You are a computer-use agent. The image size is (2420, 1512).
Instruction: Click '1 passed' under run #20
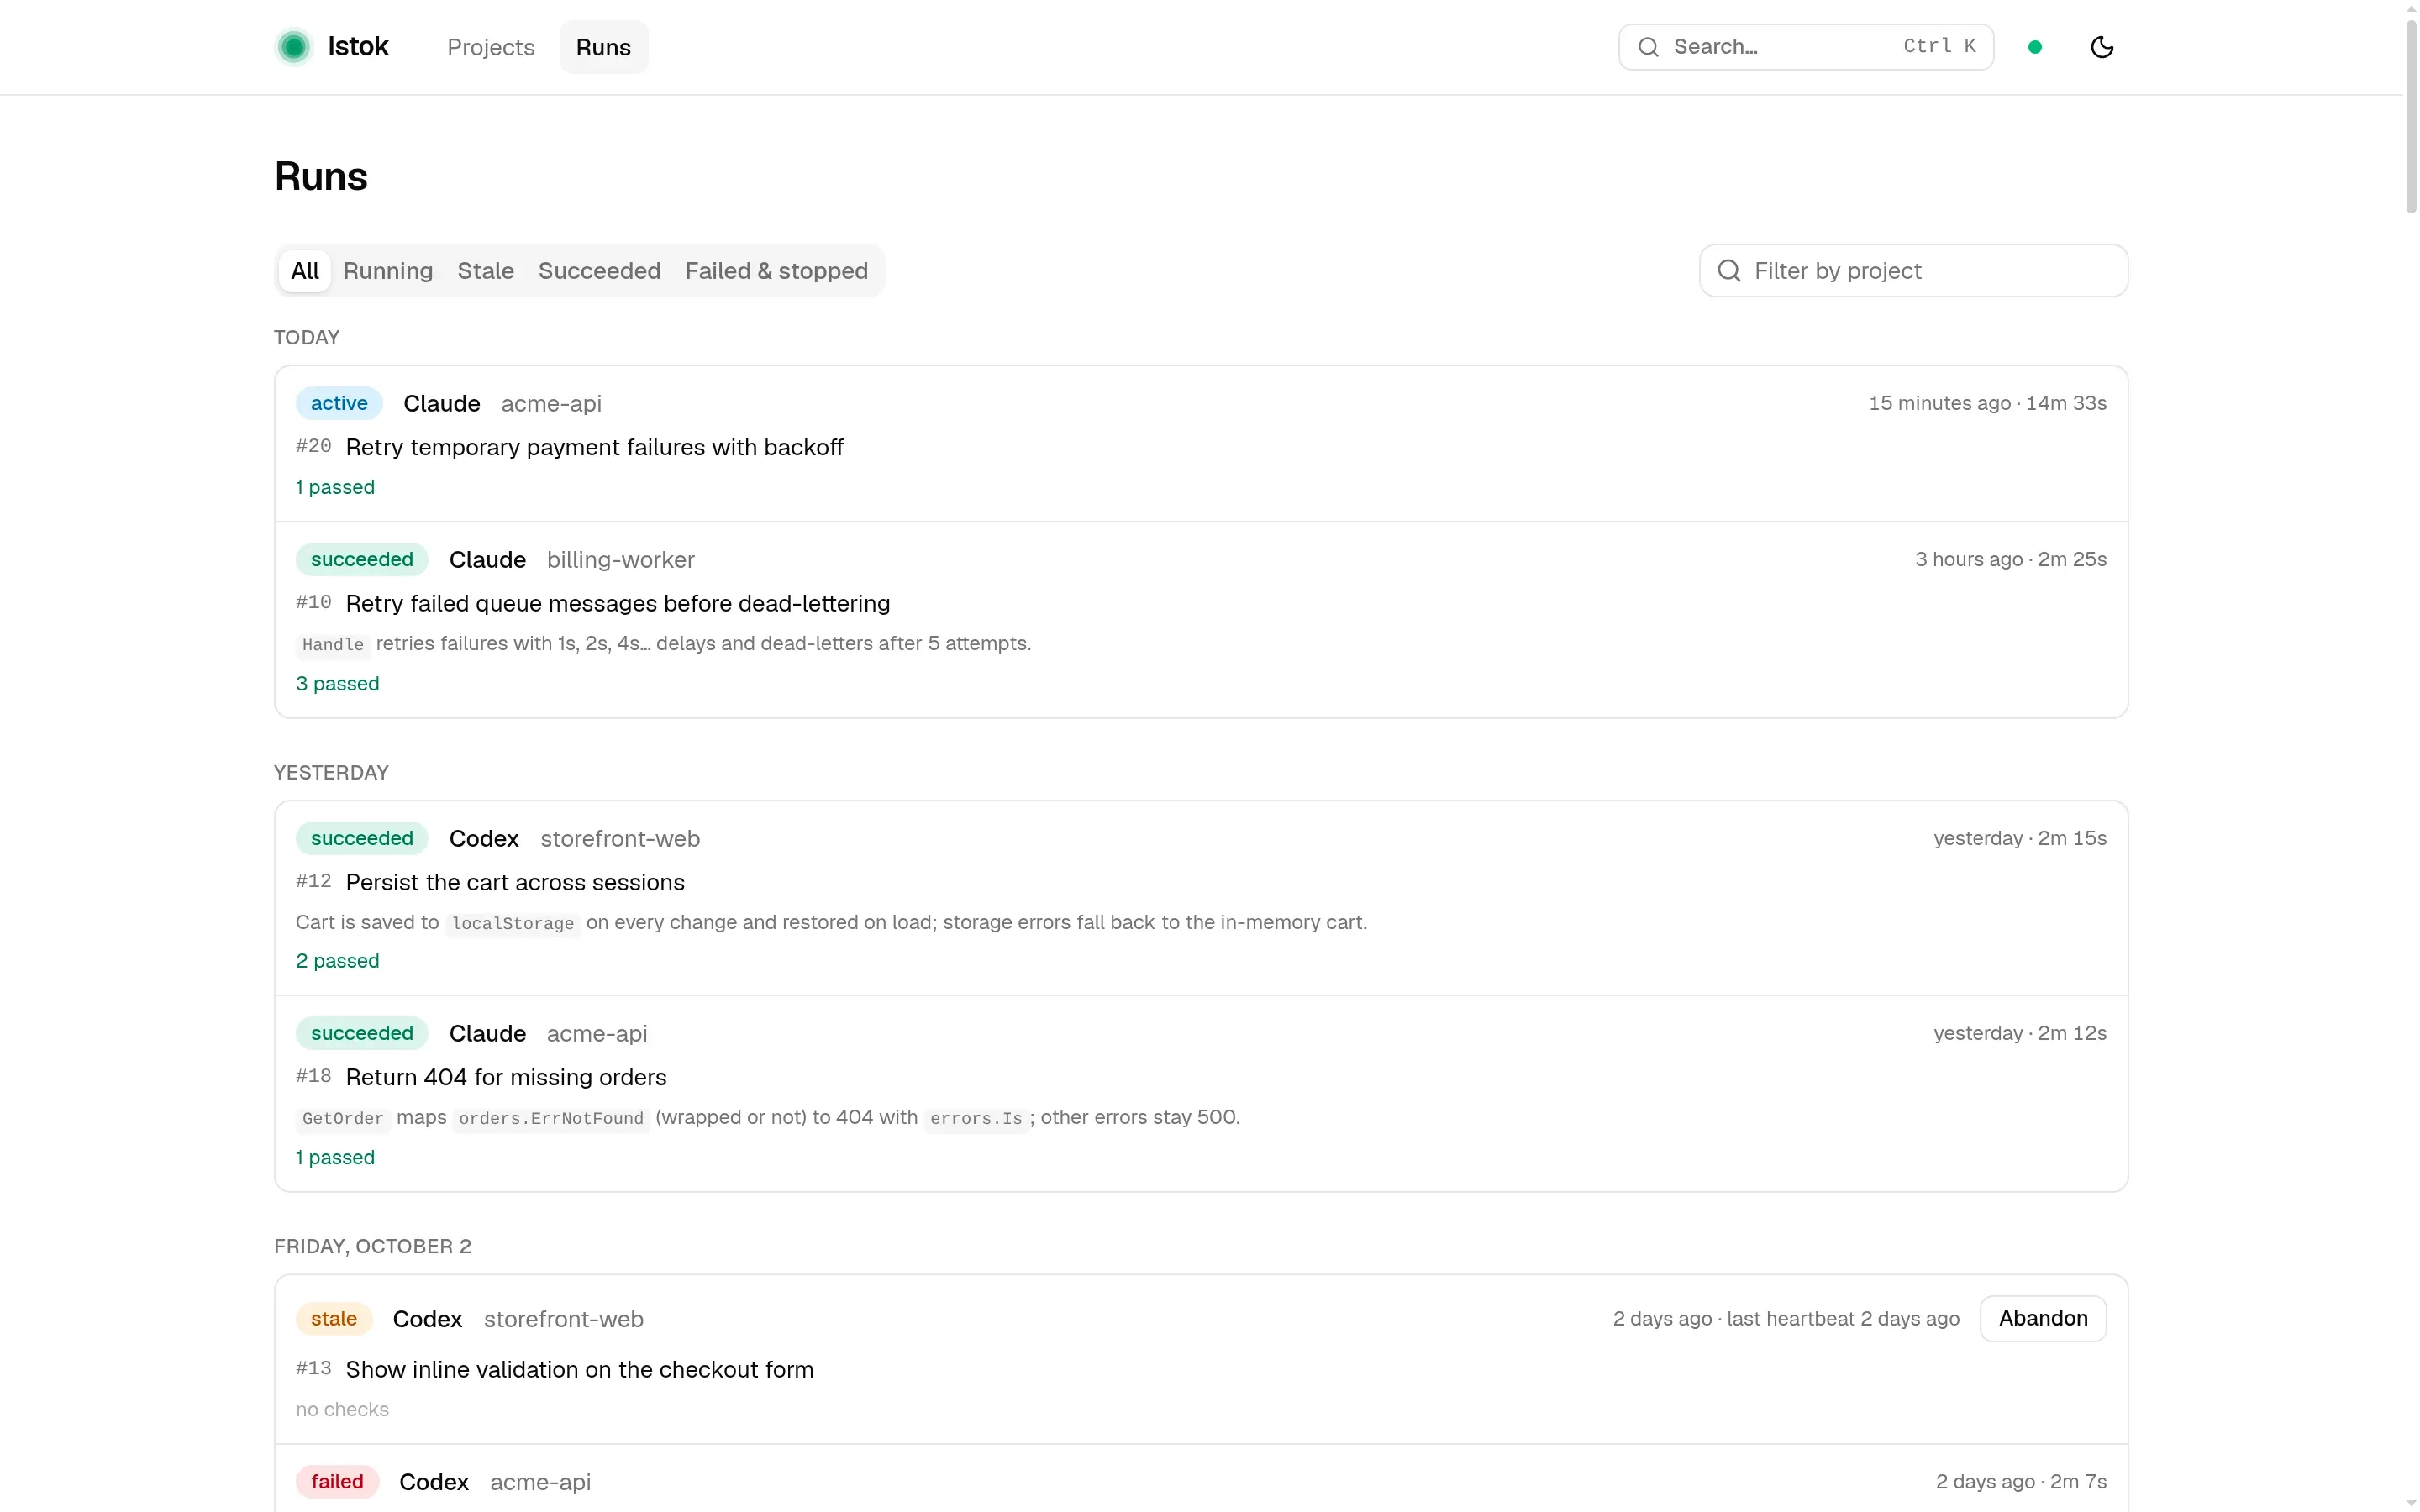(335, 487)
